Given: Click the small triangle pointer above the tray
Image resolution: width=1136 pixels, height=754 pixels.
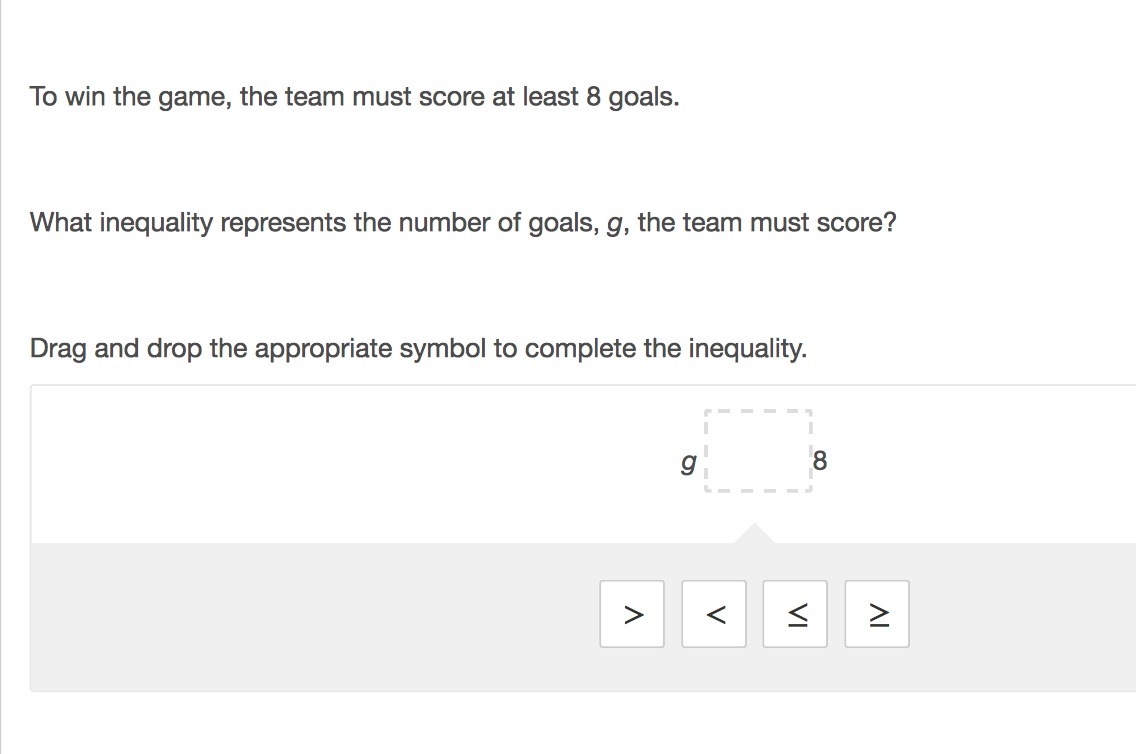Looking at the screenshot, I should click(x=754, y=534).
